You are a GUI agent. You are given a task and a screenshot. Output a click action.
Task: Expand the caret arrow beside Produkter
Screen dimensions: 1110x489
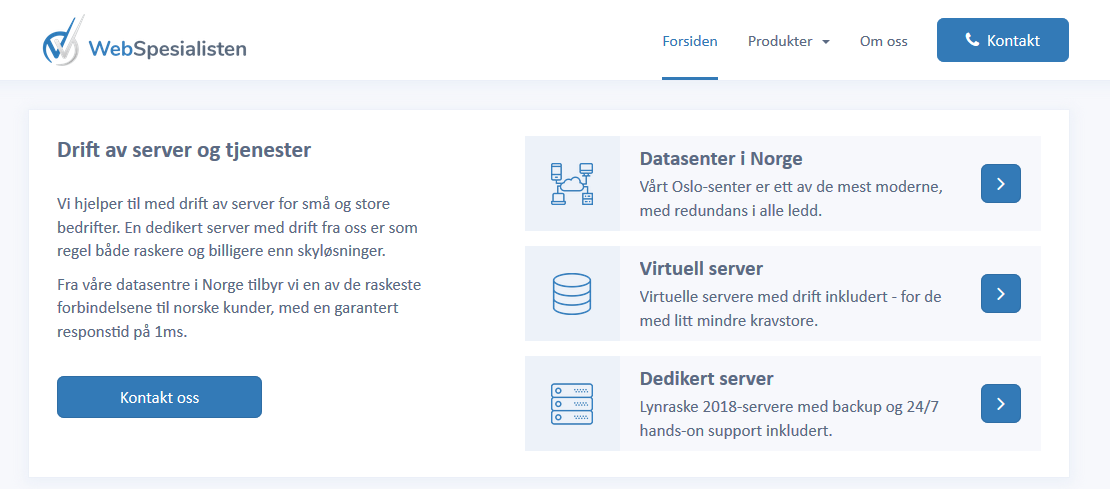[x=826, y=42]
